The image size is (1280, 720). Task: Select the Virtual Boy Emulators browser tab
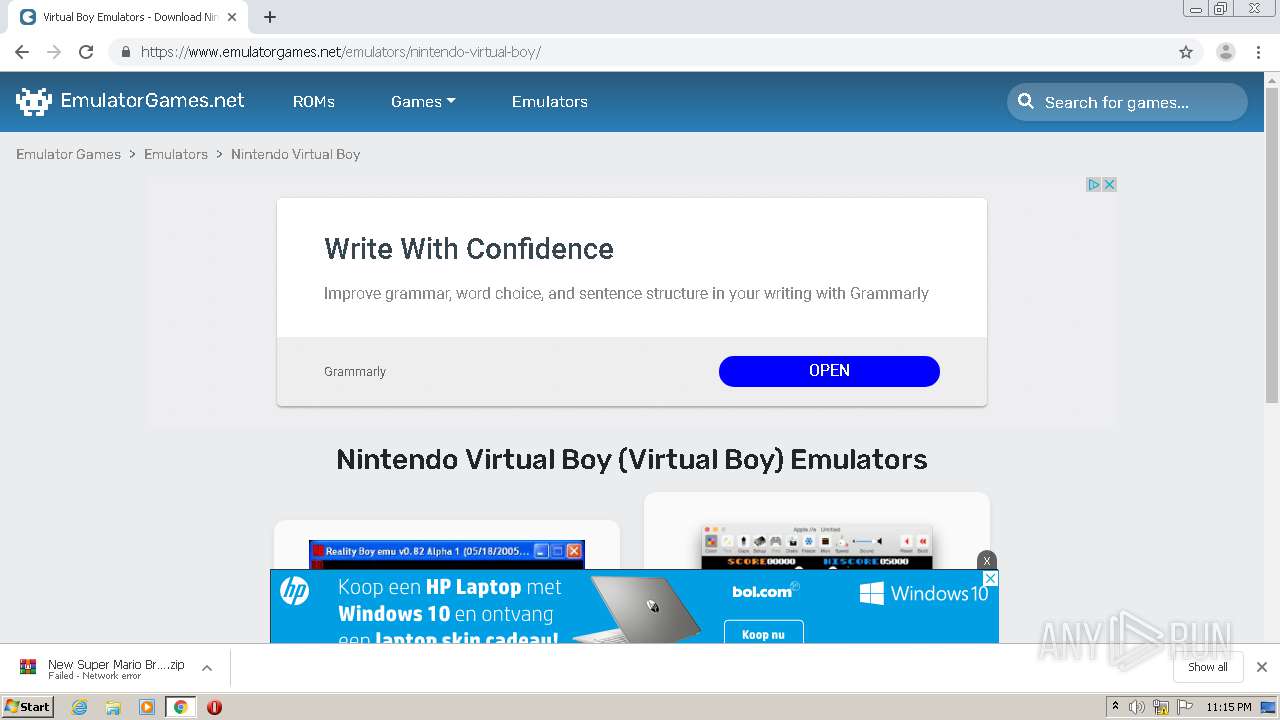pos(128,17)
